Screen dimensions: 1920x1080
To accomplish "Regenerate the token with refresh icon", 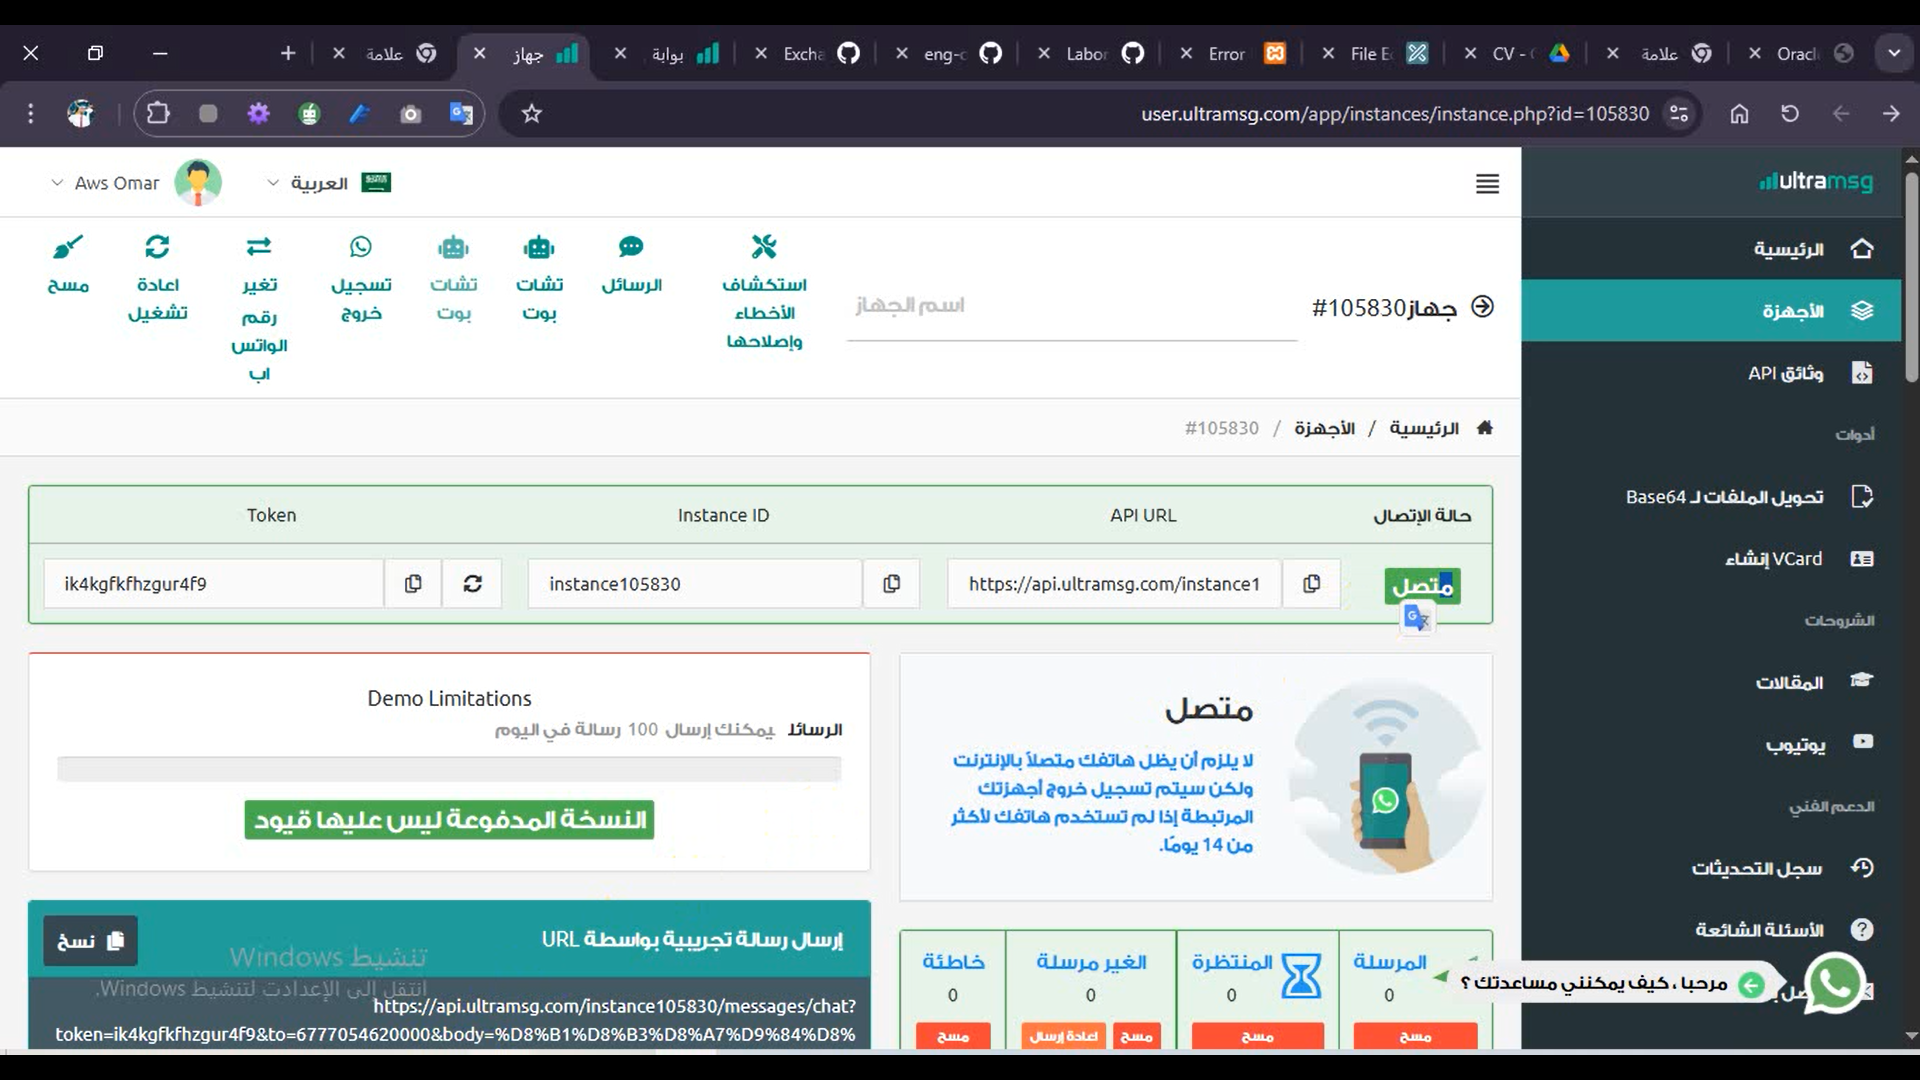I will 472,584.
